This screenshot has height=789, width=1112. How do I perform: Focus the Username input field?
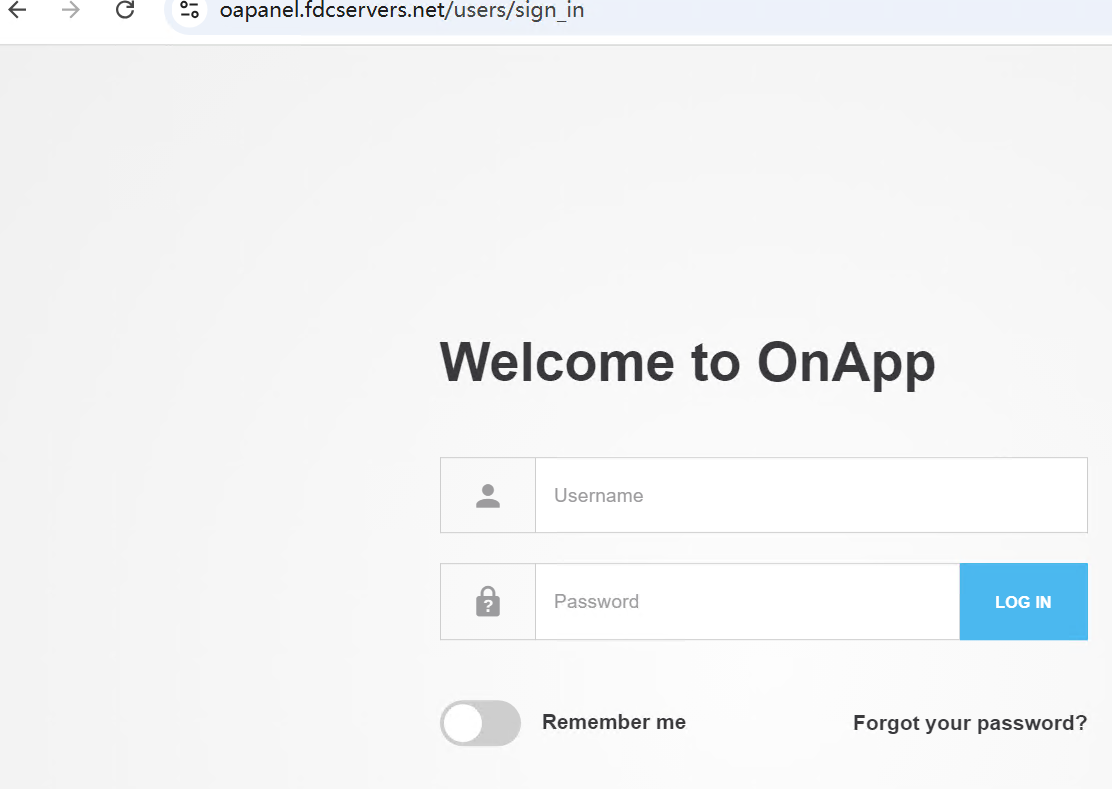click(x=810, y=496)
